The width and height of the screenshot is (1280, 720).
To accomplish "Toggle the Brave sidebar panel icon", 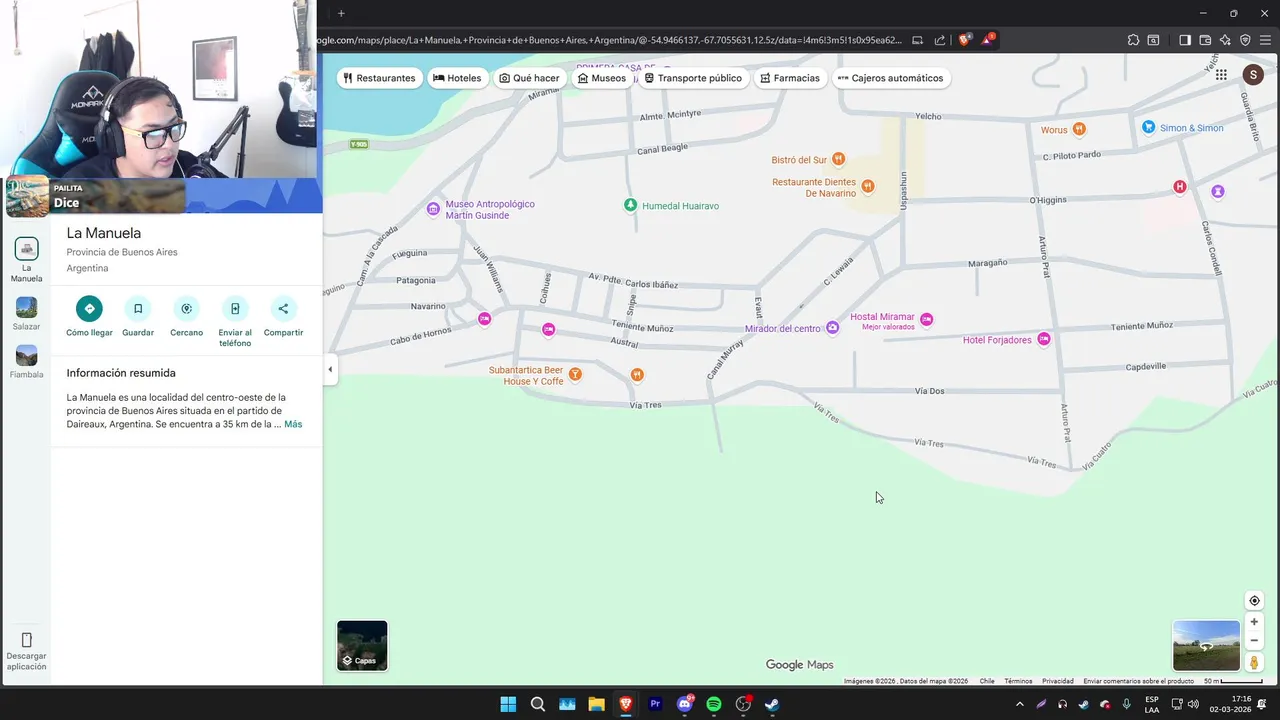I will pos(1185,40).
